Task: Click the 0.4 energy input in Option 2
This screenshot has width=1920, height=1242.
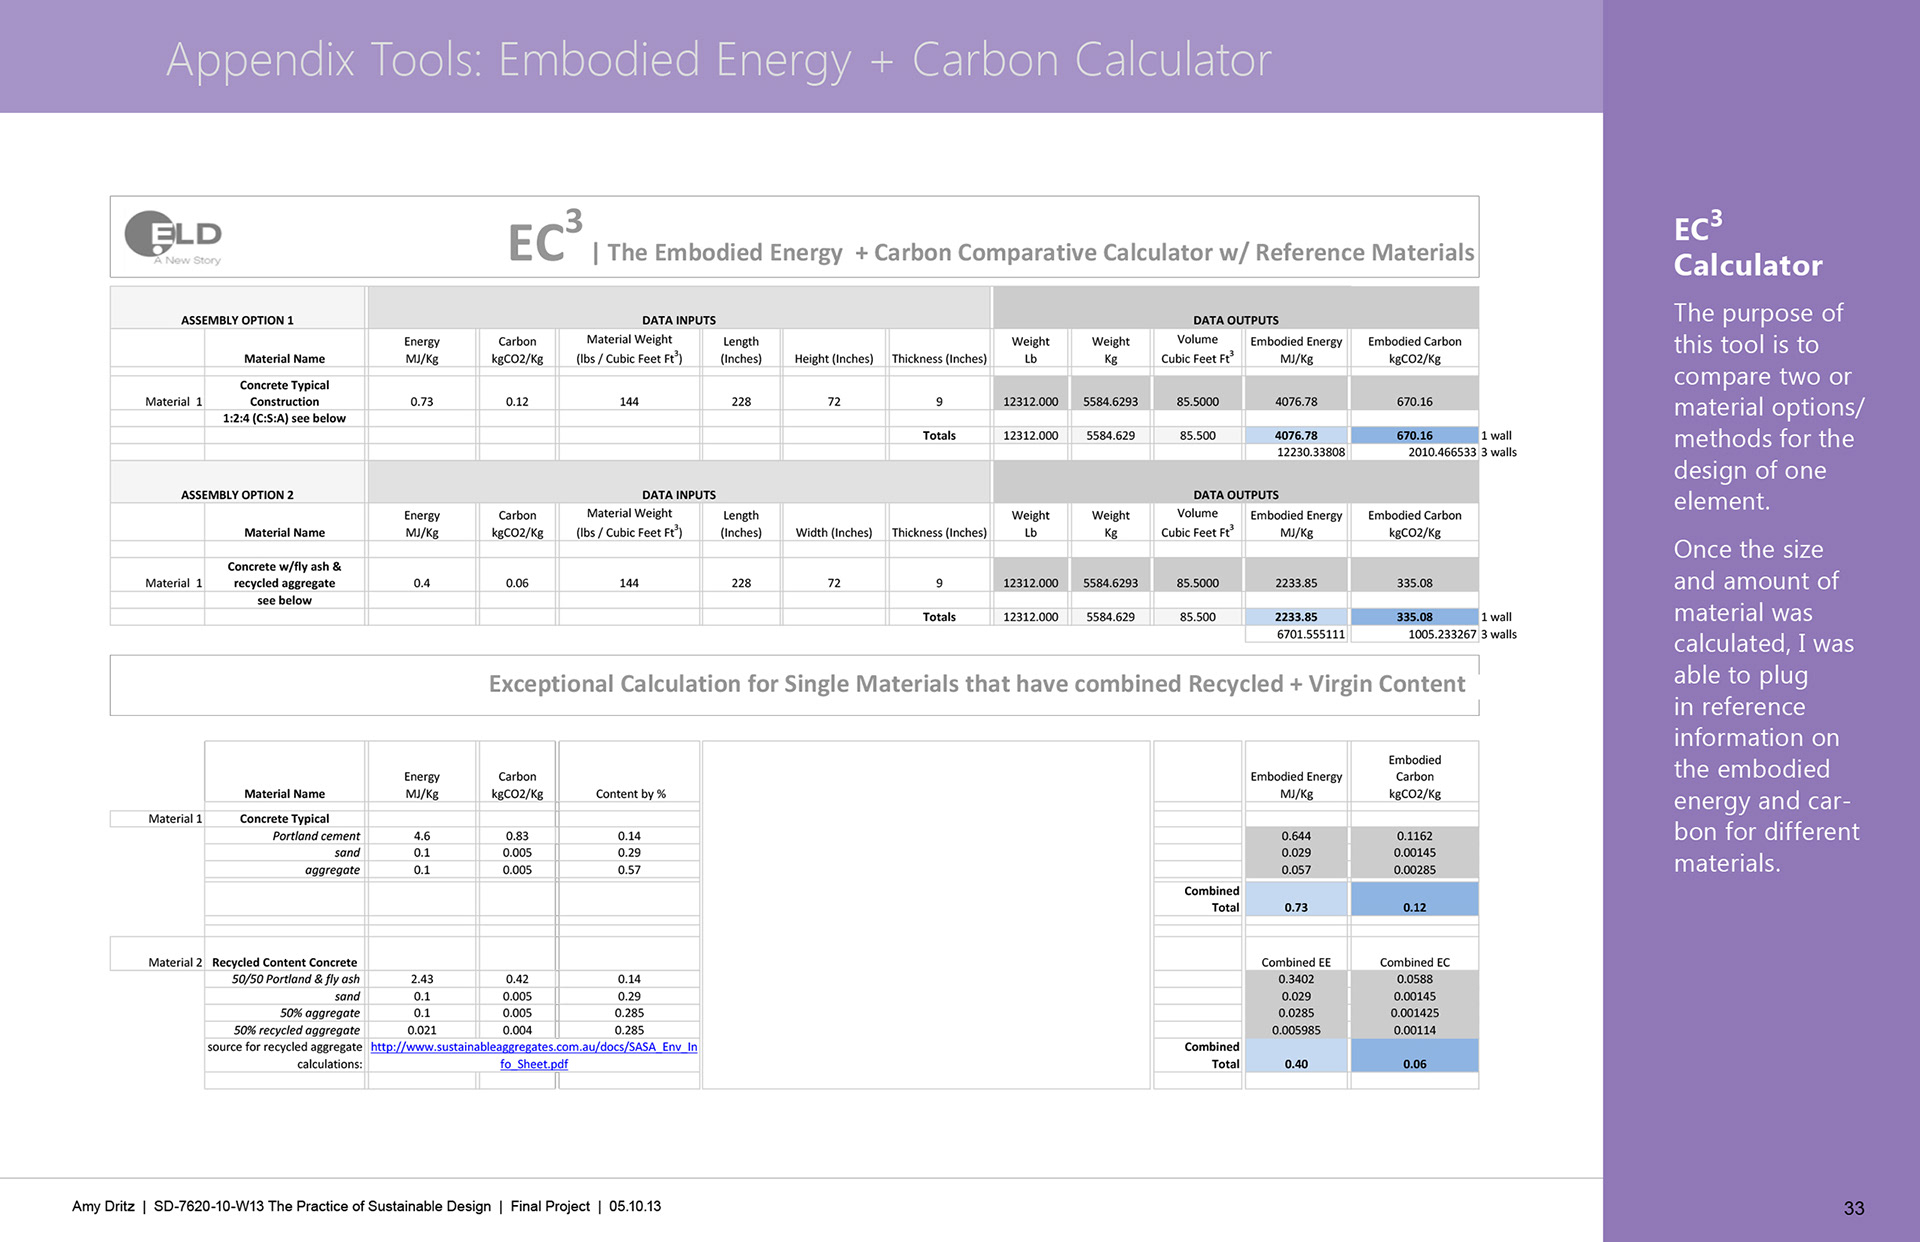Action: click(422, 583)
